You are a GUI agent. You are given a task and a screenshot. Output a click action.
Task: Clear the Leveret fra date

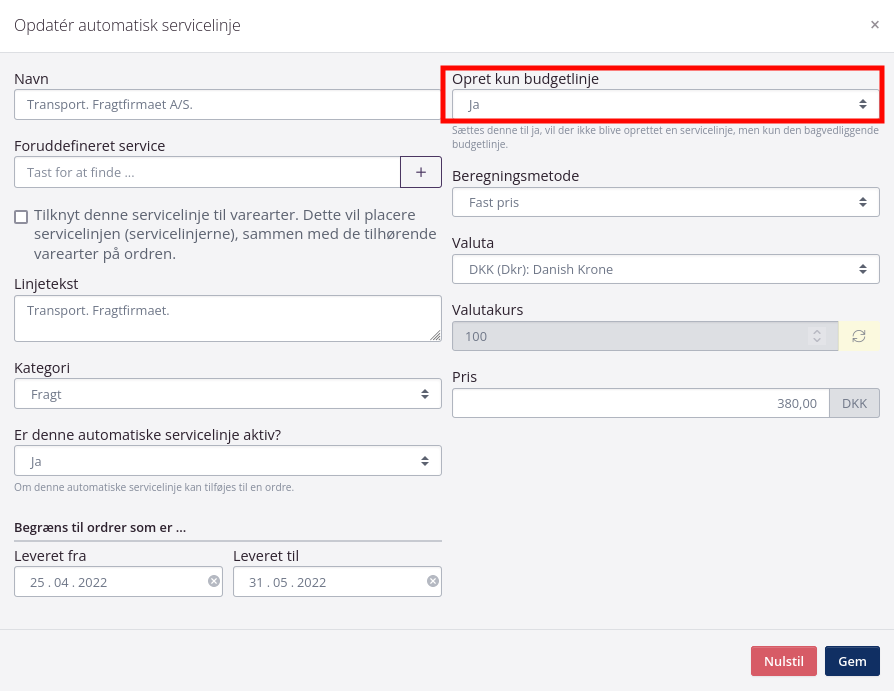214,581
